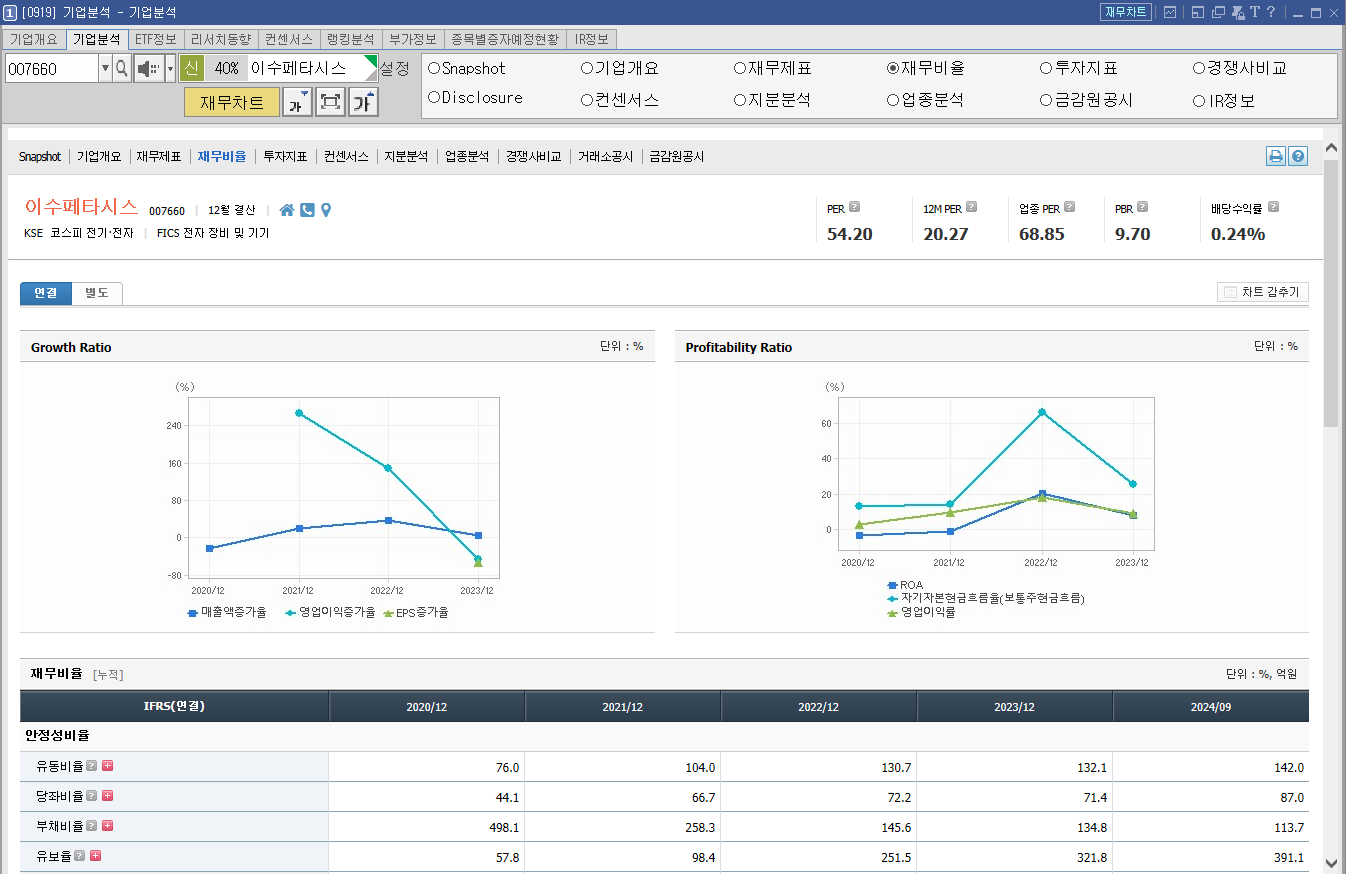This screenshot has width=1346, height=874.
Task: Click the ROA legend color marker
Action: click(892, 585)
